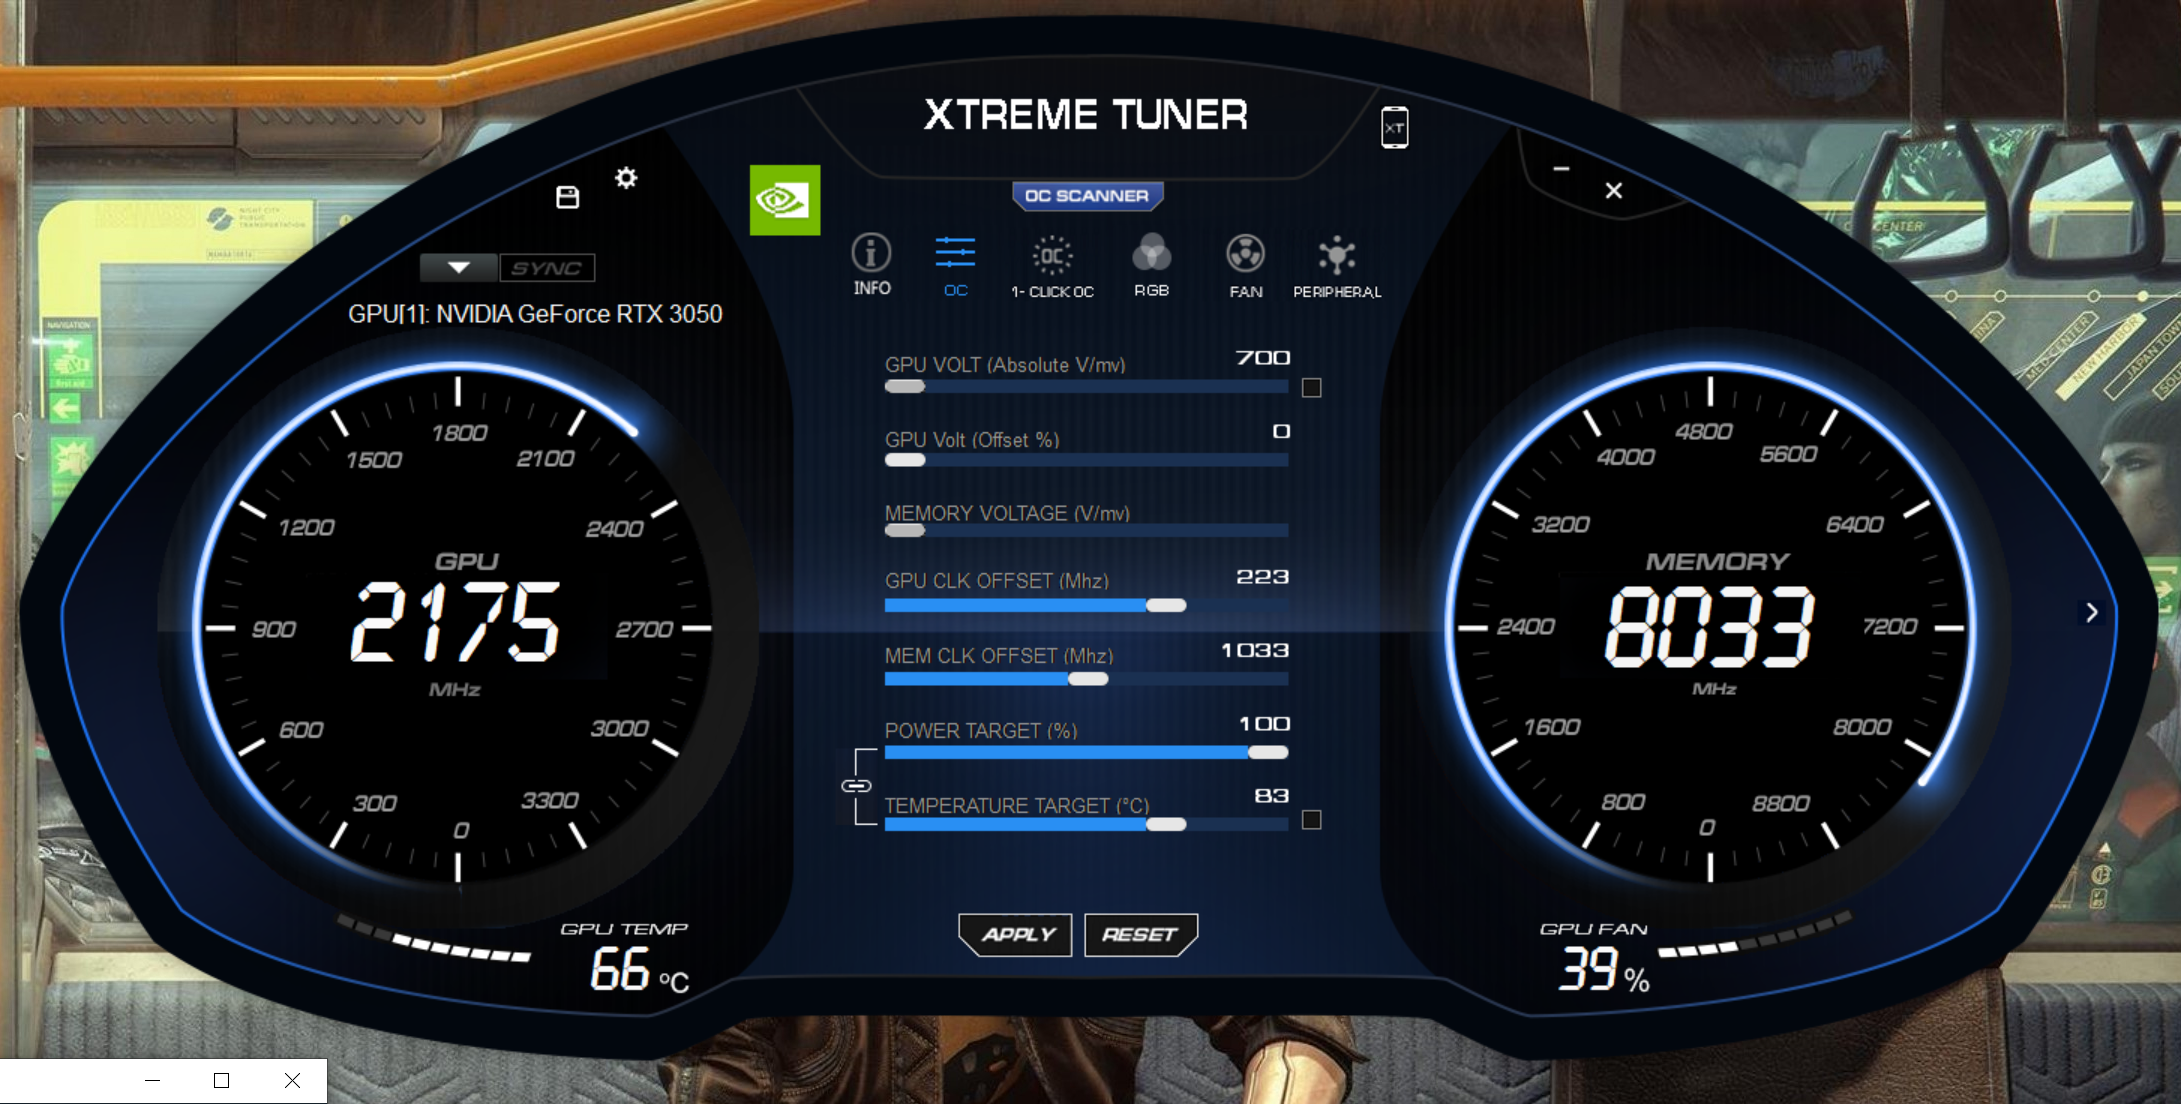Click the GPU VOLT absolute slider

coord(1086,387)
